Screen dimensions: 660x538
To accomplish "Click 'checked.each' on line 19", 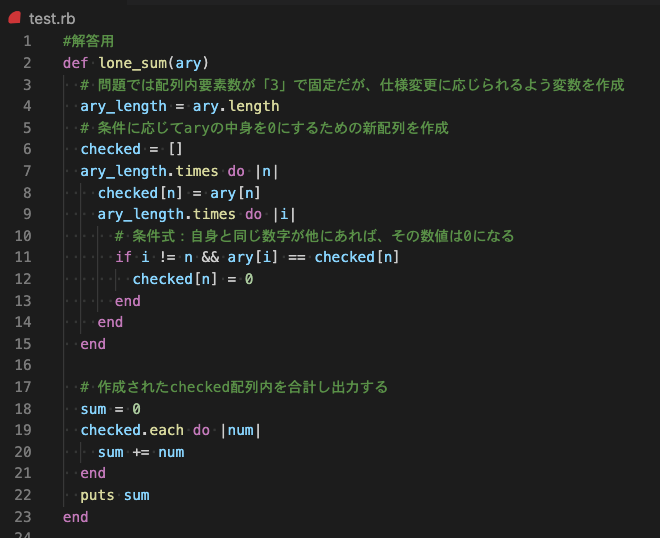I will (132, 430).
